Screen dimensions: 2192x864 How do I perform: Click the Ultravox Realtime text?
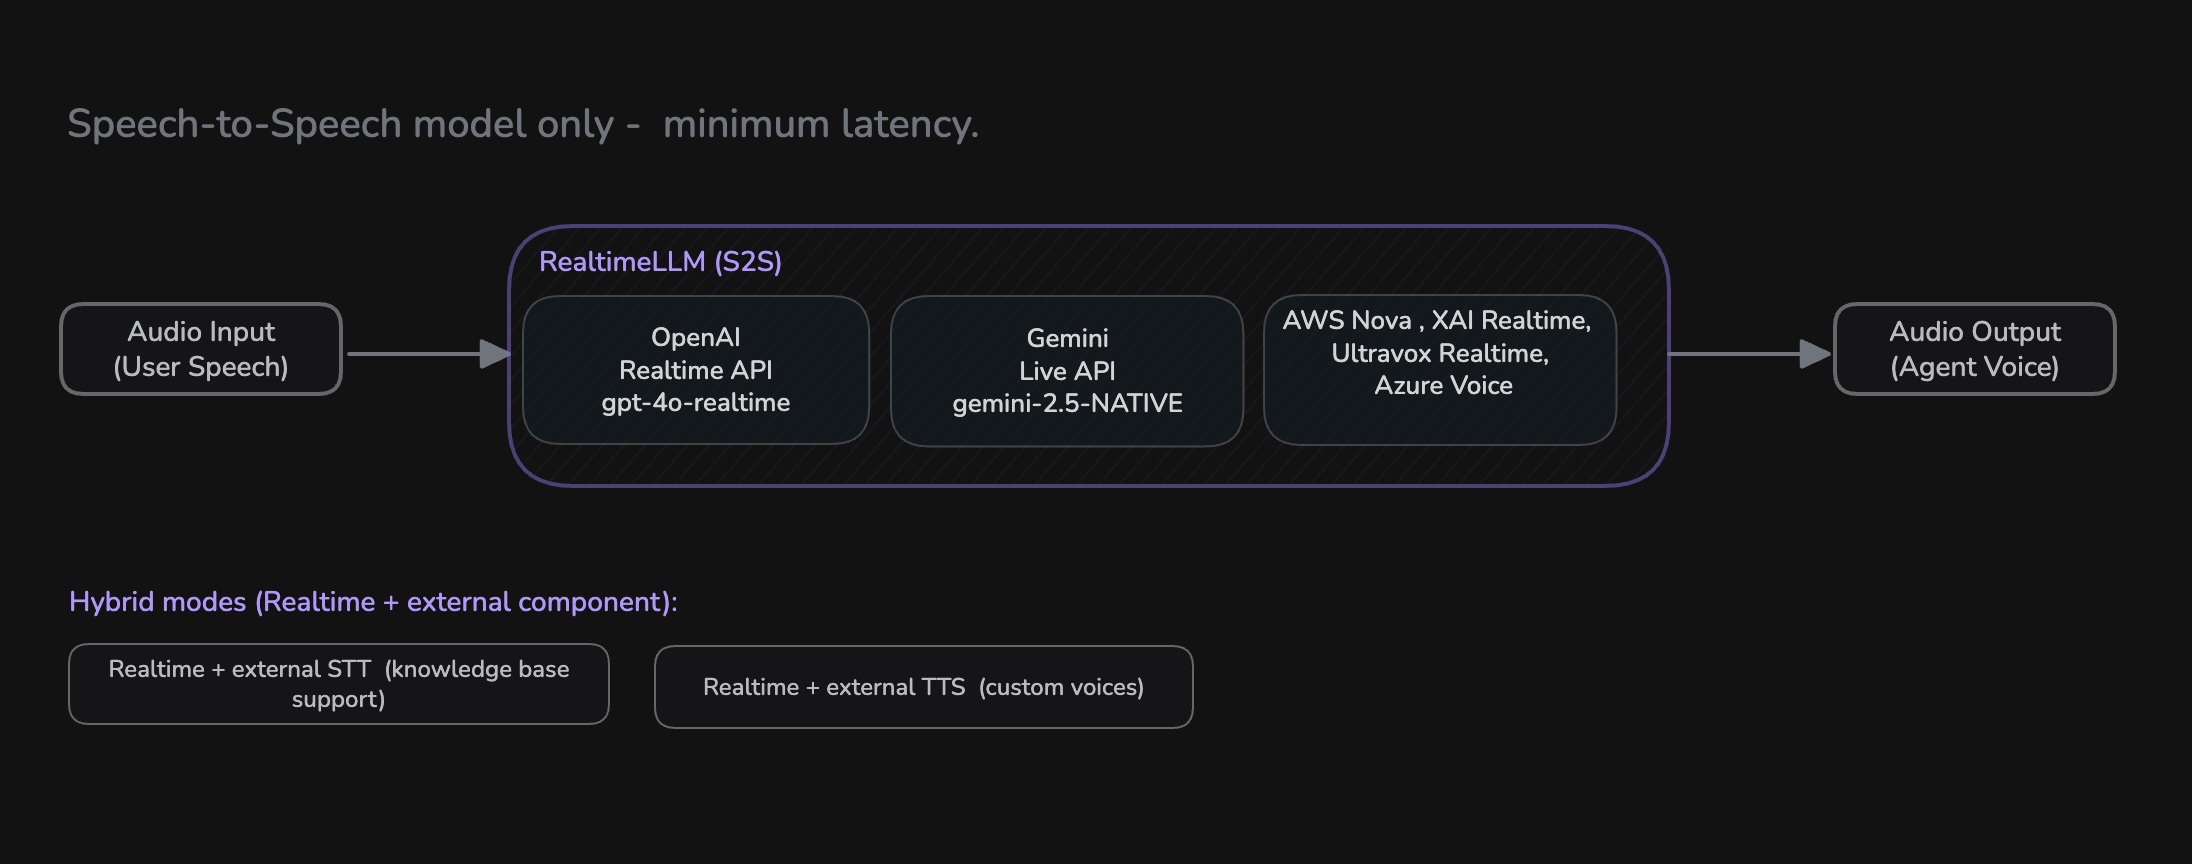(x=1439, y=353)
